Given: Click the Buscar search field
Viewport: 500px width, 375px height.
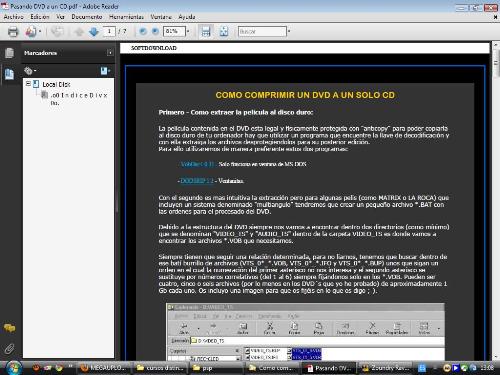Looking at the screenshot, I should pos(262,31).
